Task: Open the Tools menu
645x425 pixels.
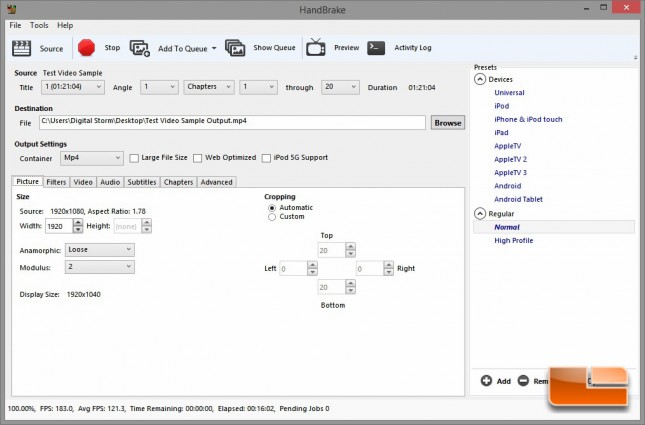Action: [x=39, y=26]
